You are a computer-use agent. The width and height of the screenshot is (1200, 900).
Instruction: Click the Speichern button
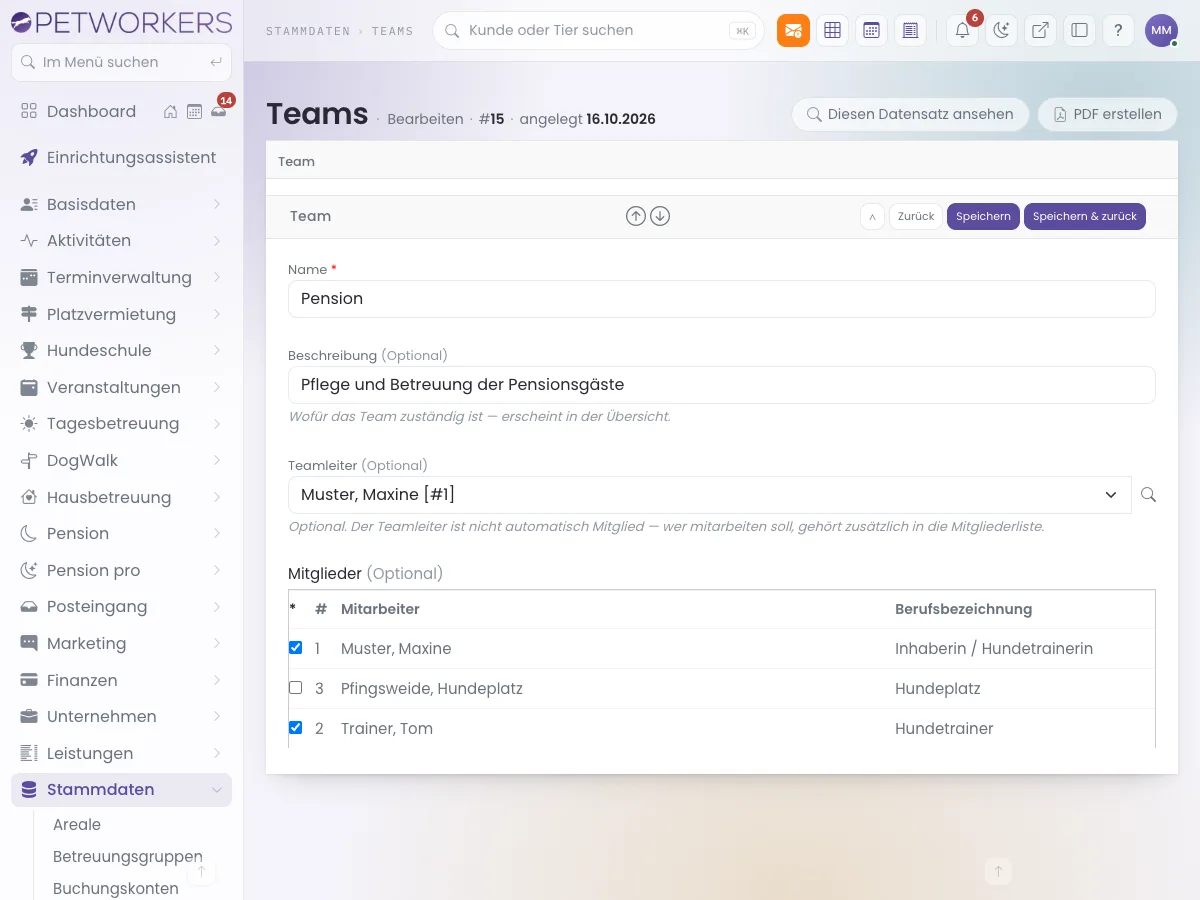(984, 216)
